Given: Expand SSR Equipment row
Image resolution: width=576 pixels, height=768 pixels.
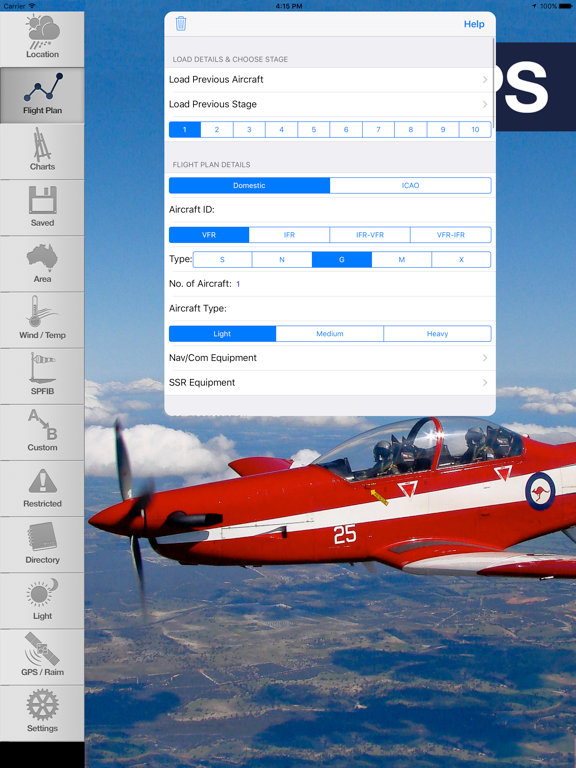Looking at the screenshot, I should (x=330, y=383).
